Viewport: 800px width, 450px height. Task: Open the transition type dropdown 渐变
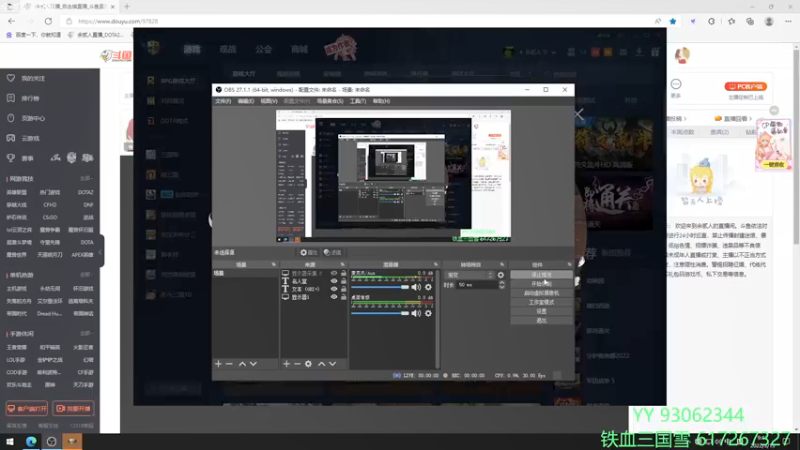tap(469, 275)
